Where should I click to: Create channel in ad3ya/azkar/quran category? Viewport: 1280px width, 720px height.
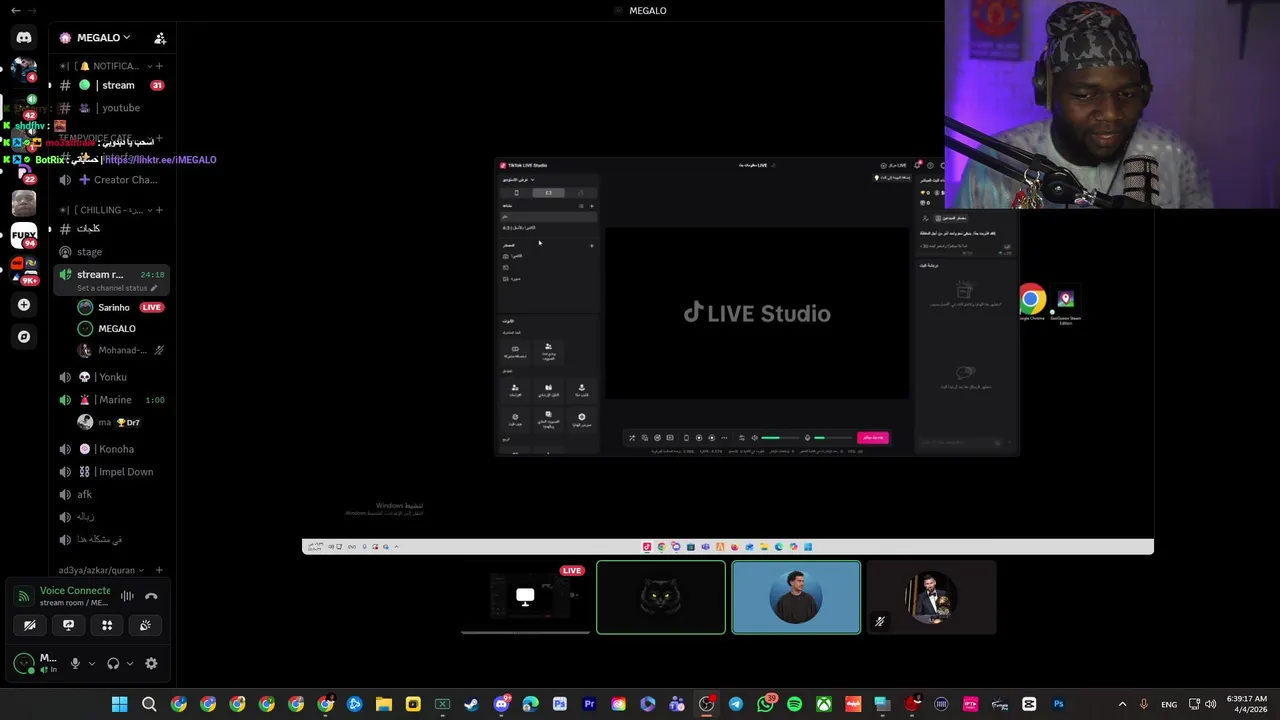tap(159, 570)
